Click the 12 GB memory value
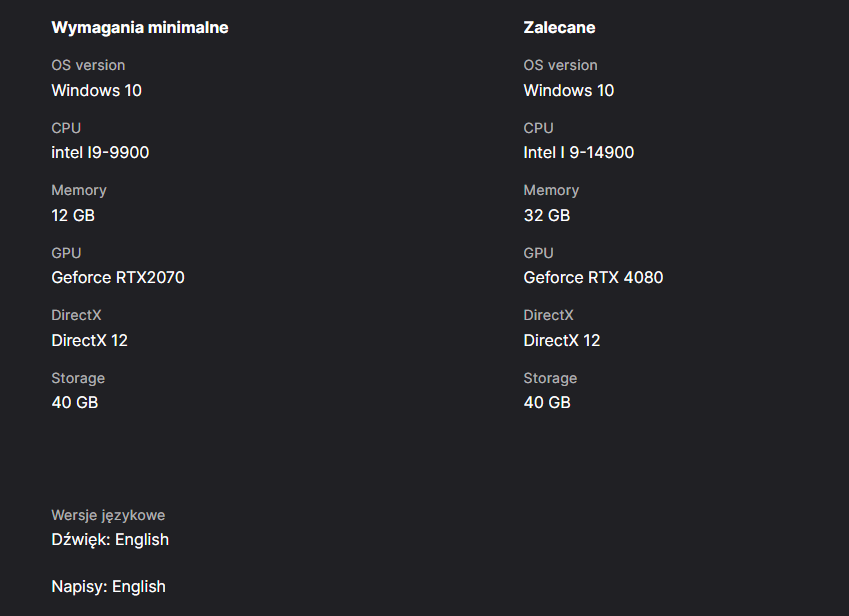 [73, 215]
